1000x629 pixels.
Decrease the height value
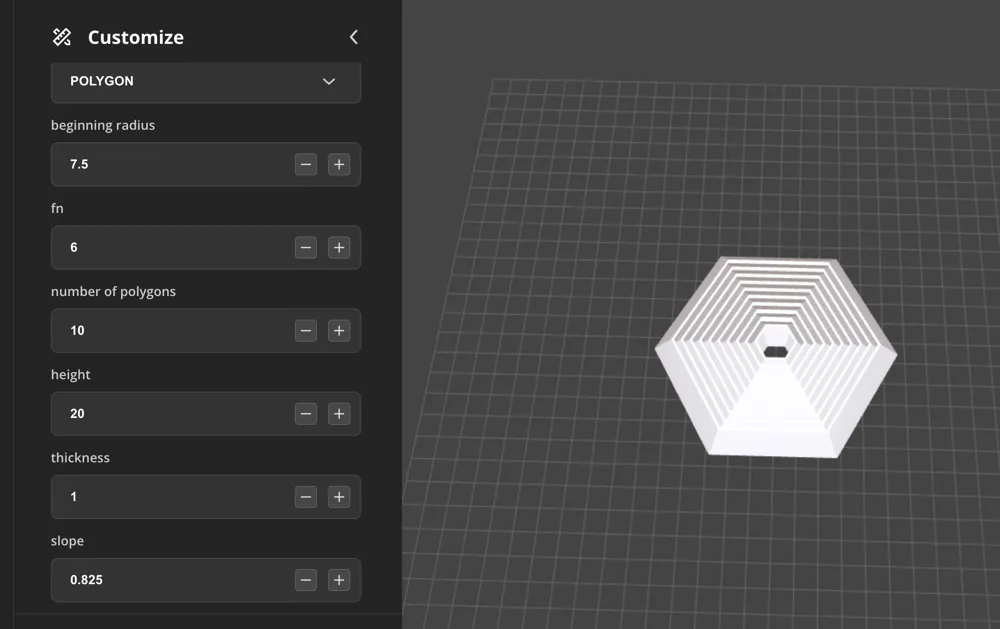pos(306,414)
